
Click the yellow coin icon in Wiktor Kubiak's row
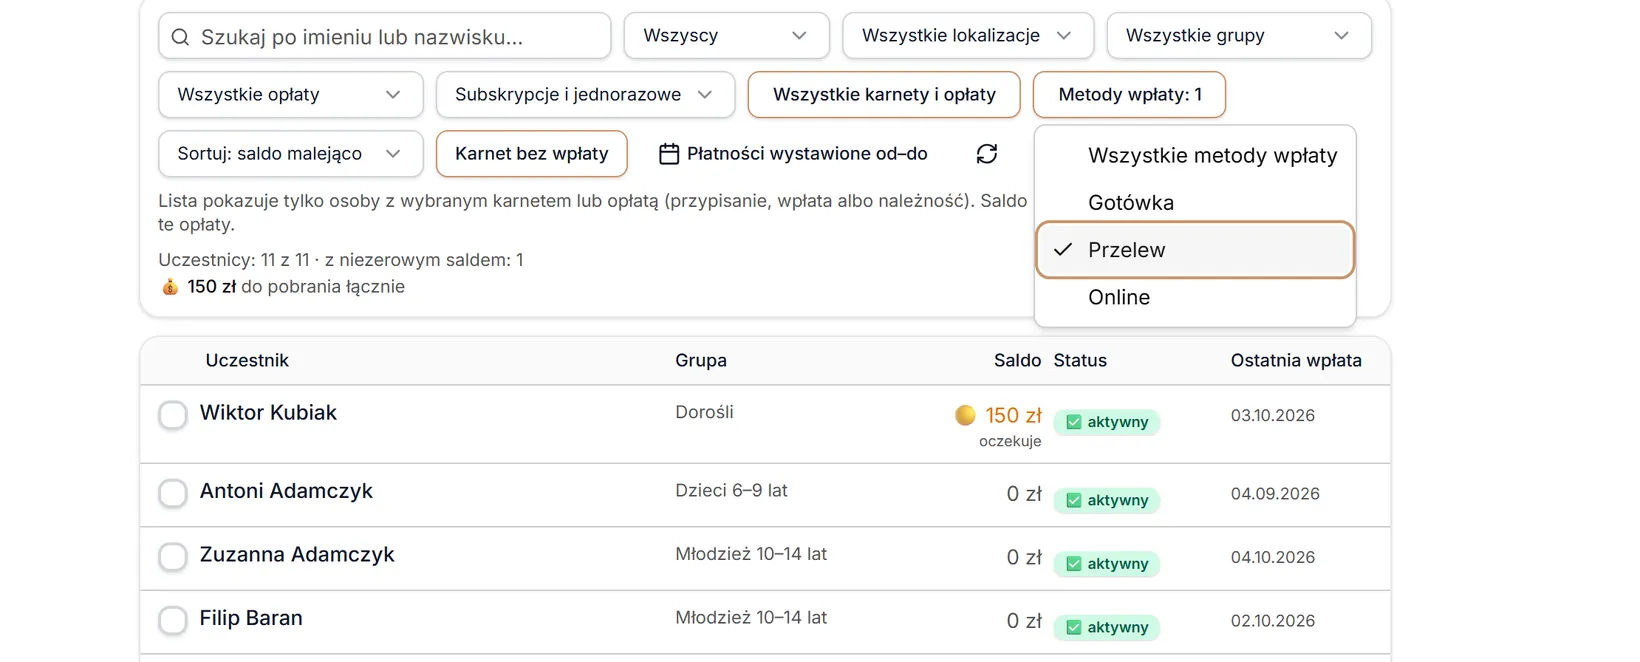(965, 415)
